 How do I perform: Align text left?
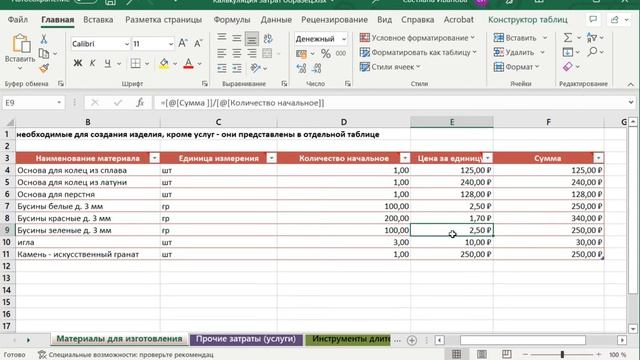coord(222,53)
